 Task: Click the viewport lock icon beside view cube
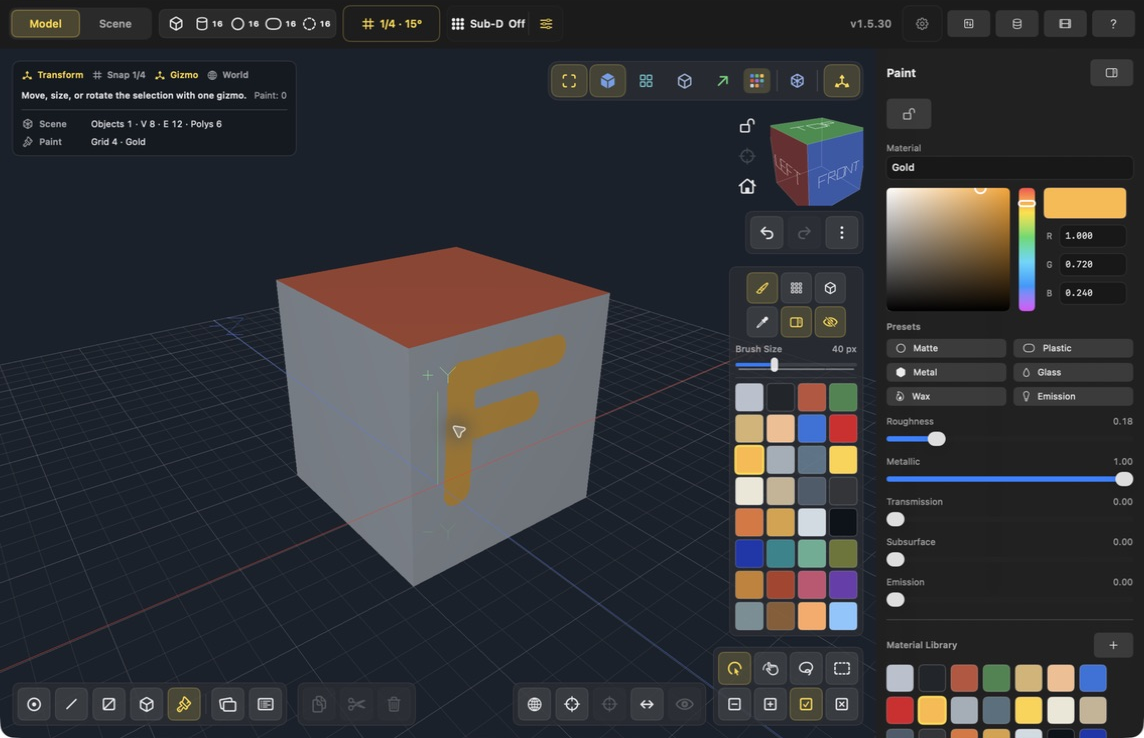pos(746,125)
